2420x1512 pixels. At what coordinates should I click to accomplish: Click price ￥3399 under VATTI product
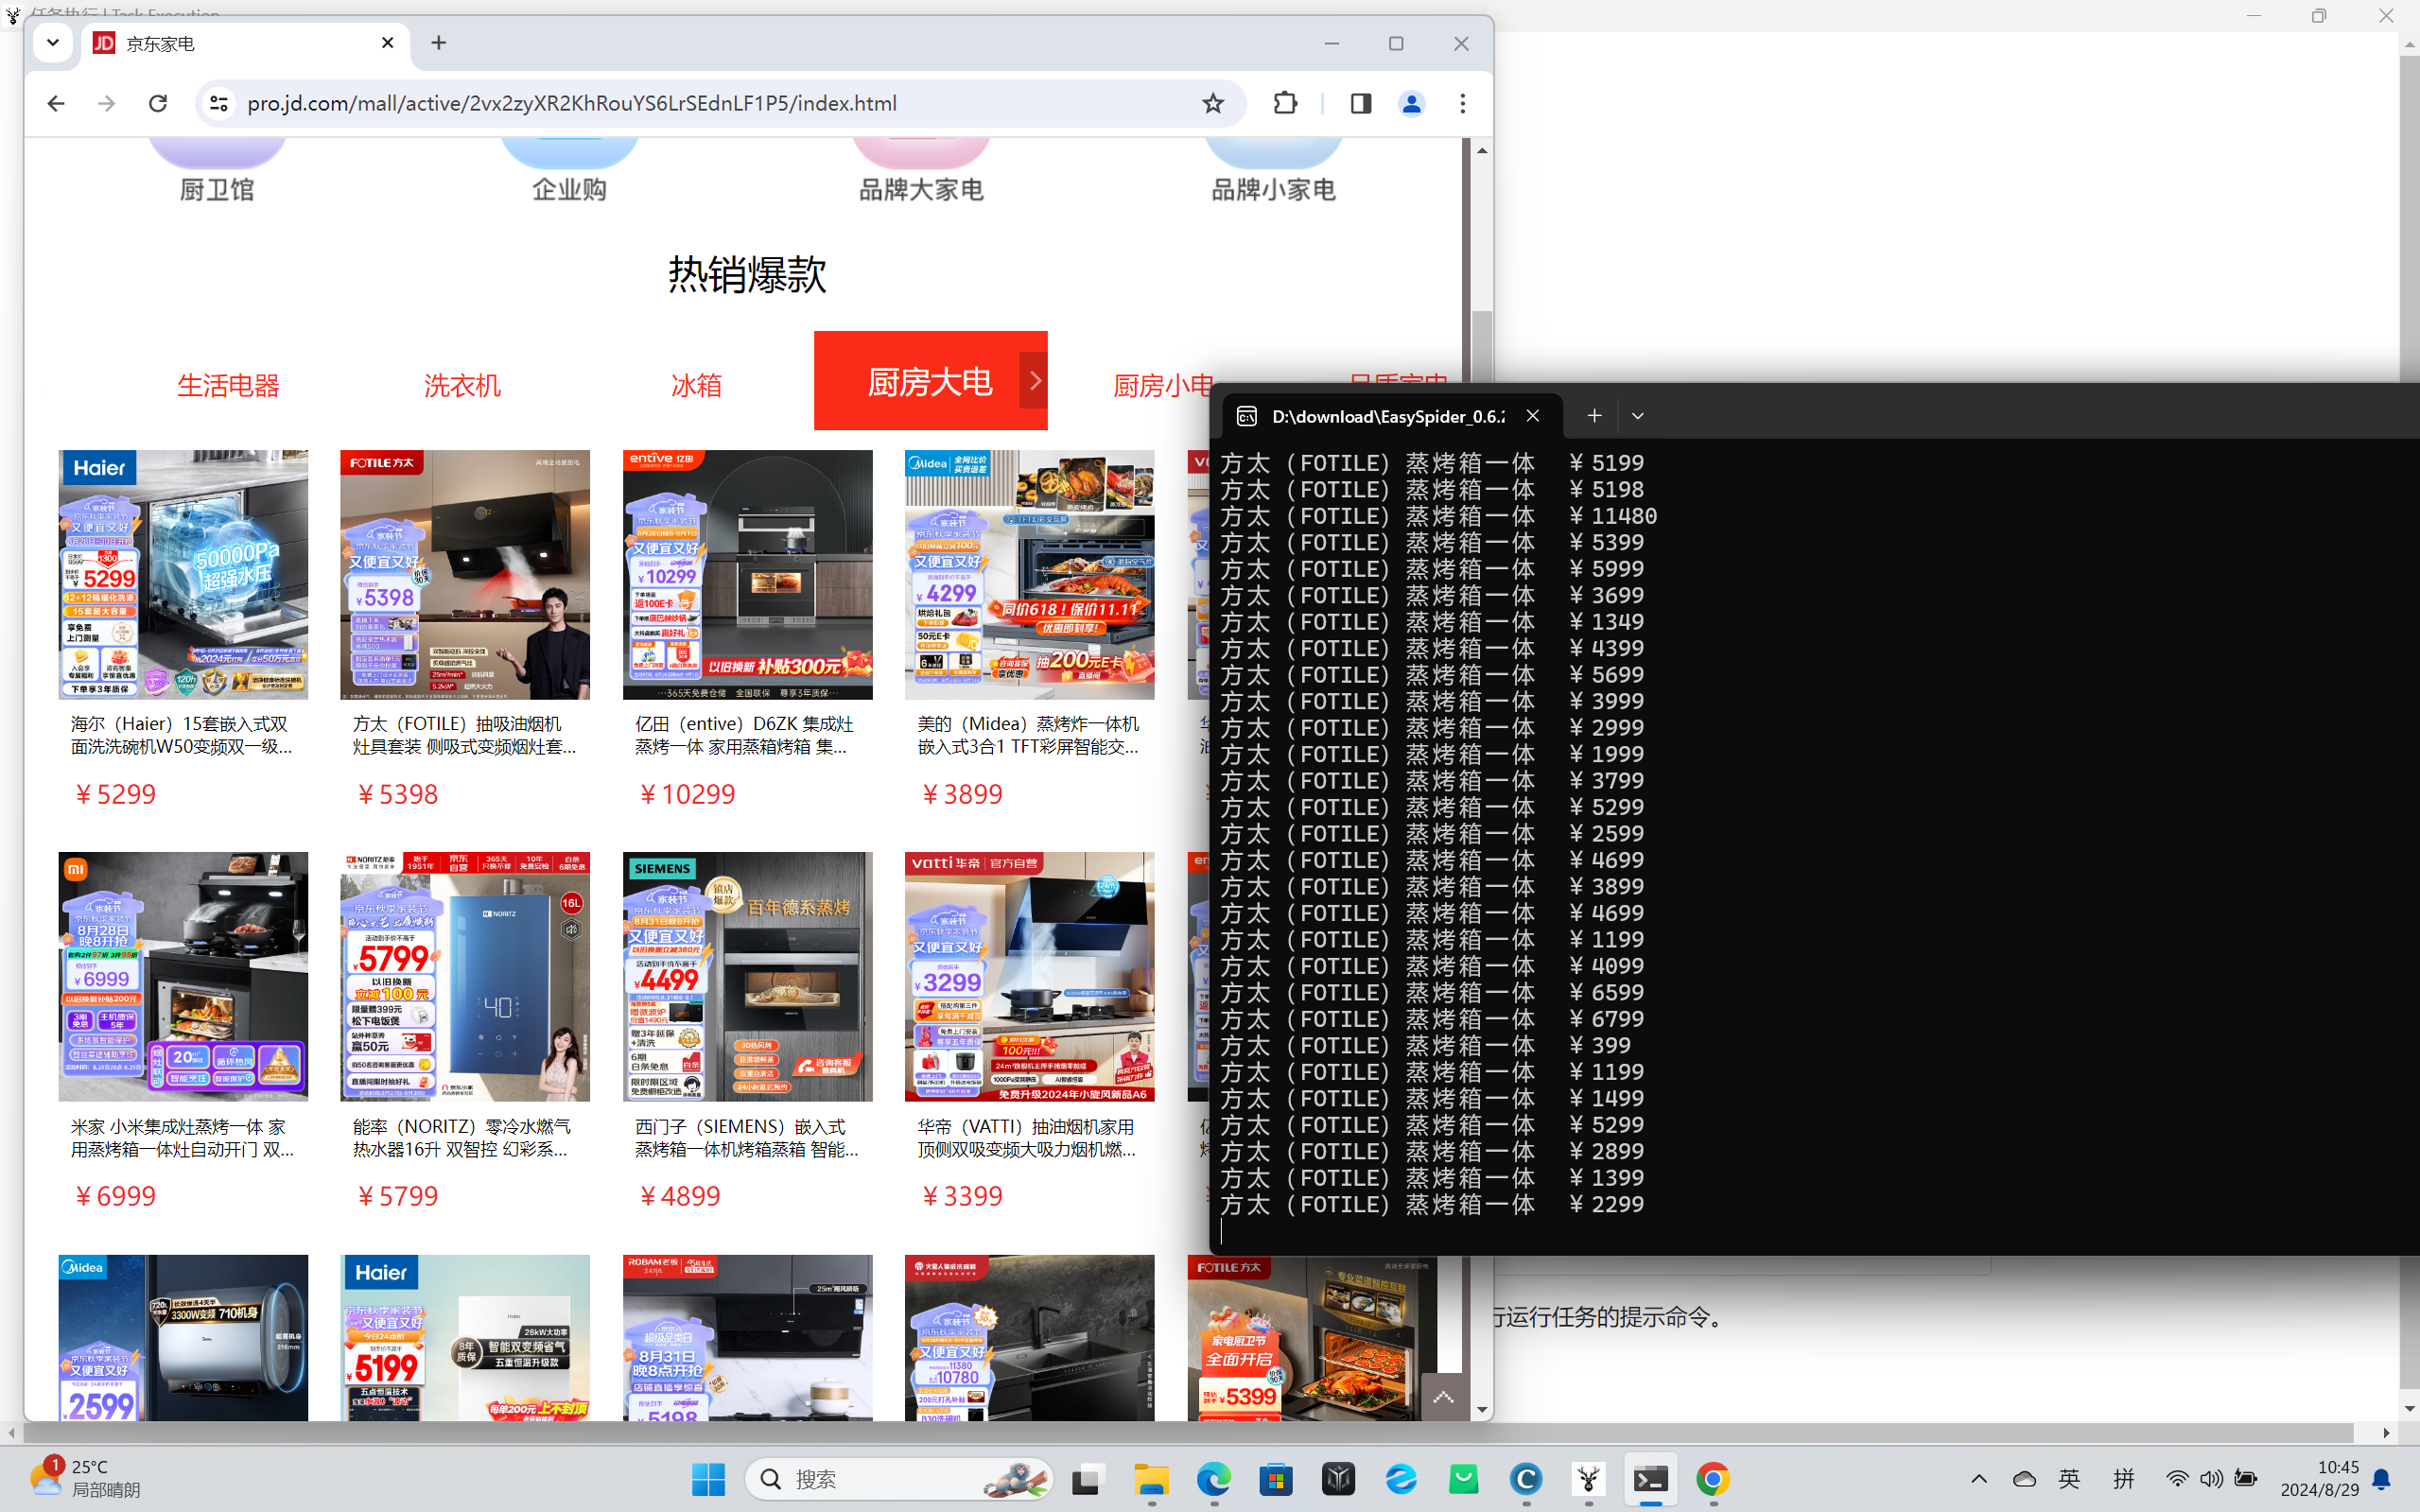[x=962, y=1196]
